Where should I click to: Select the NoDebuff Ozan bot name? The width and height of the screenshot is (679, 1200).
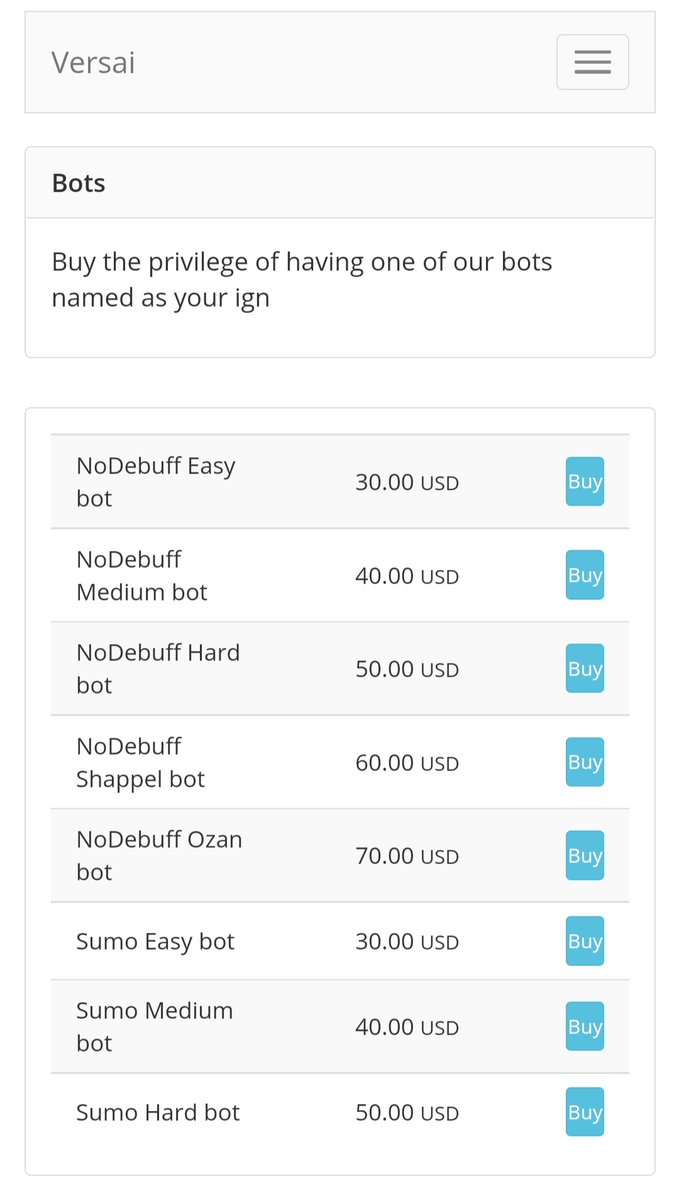158,855
